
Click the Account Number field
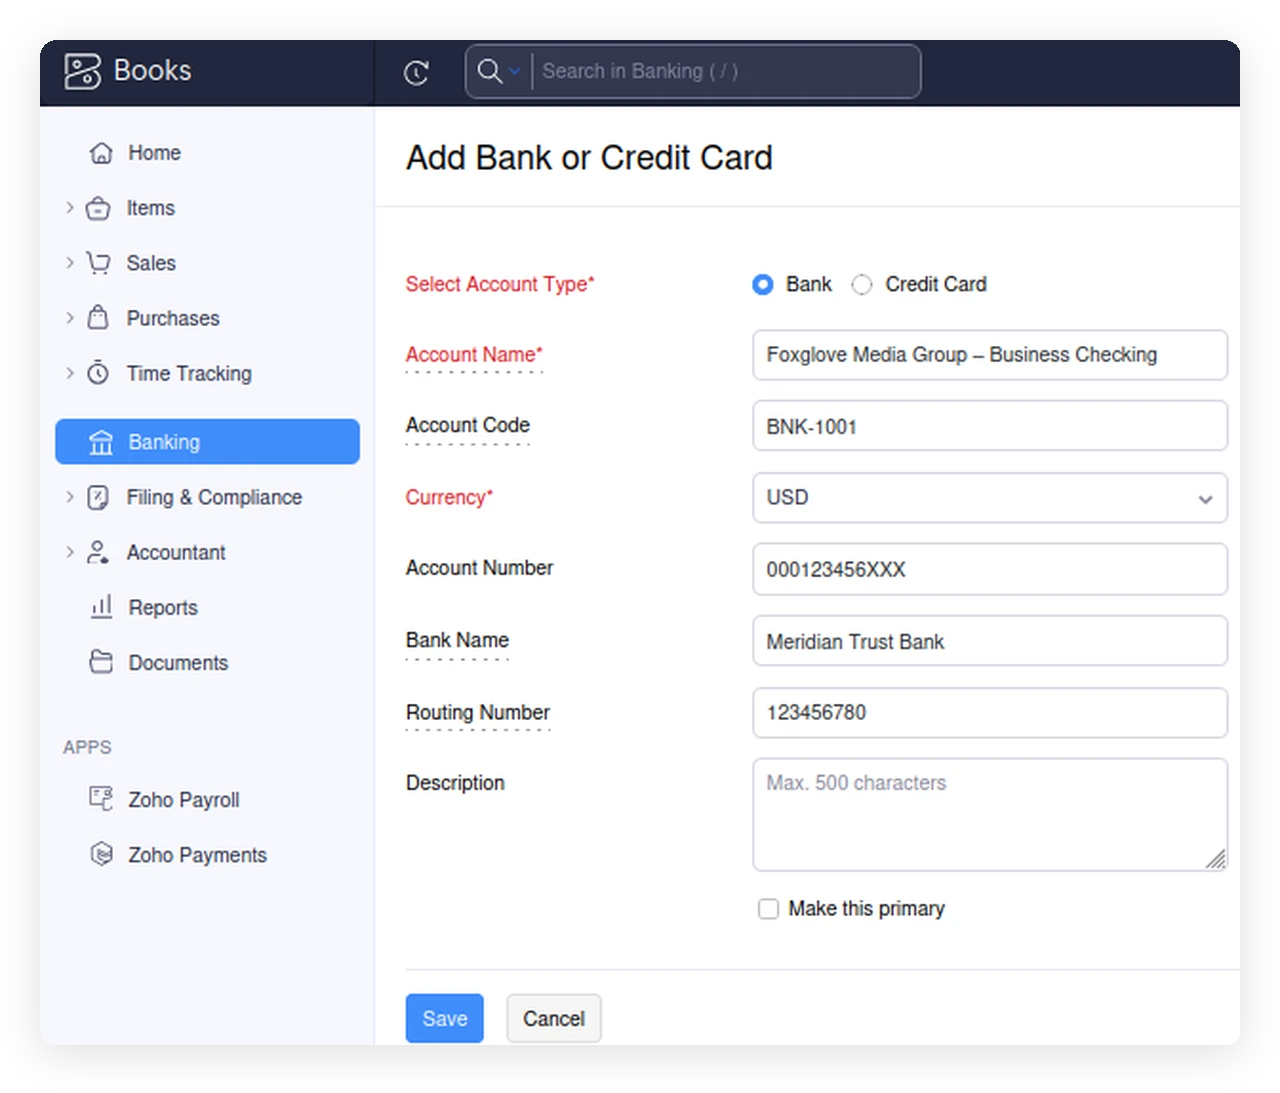pos(990,569)
